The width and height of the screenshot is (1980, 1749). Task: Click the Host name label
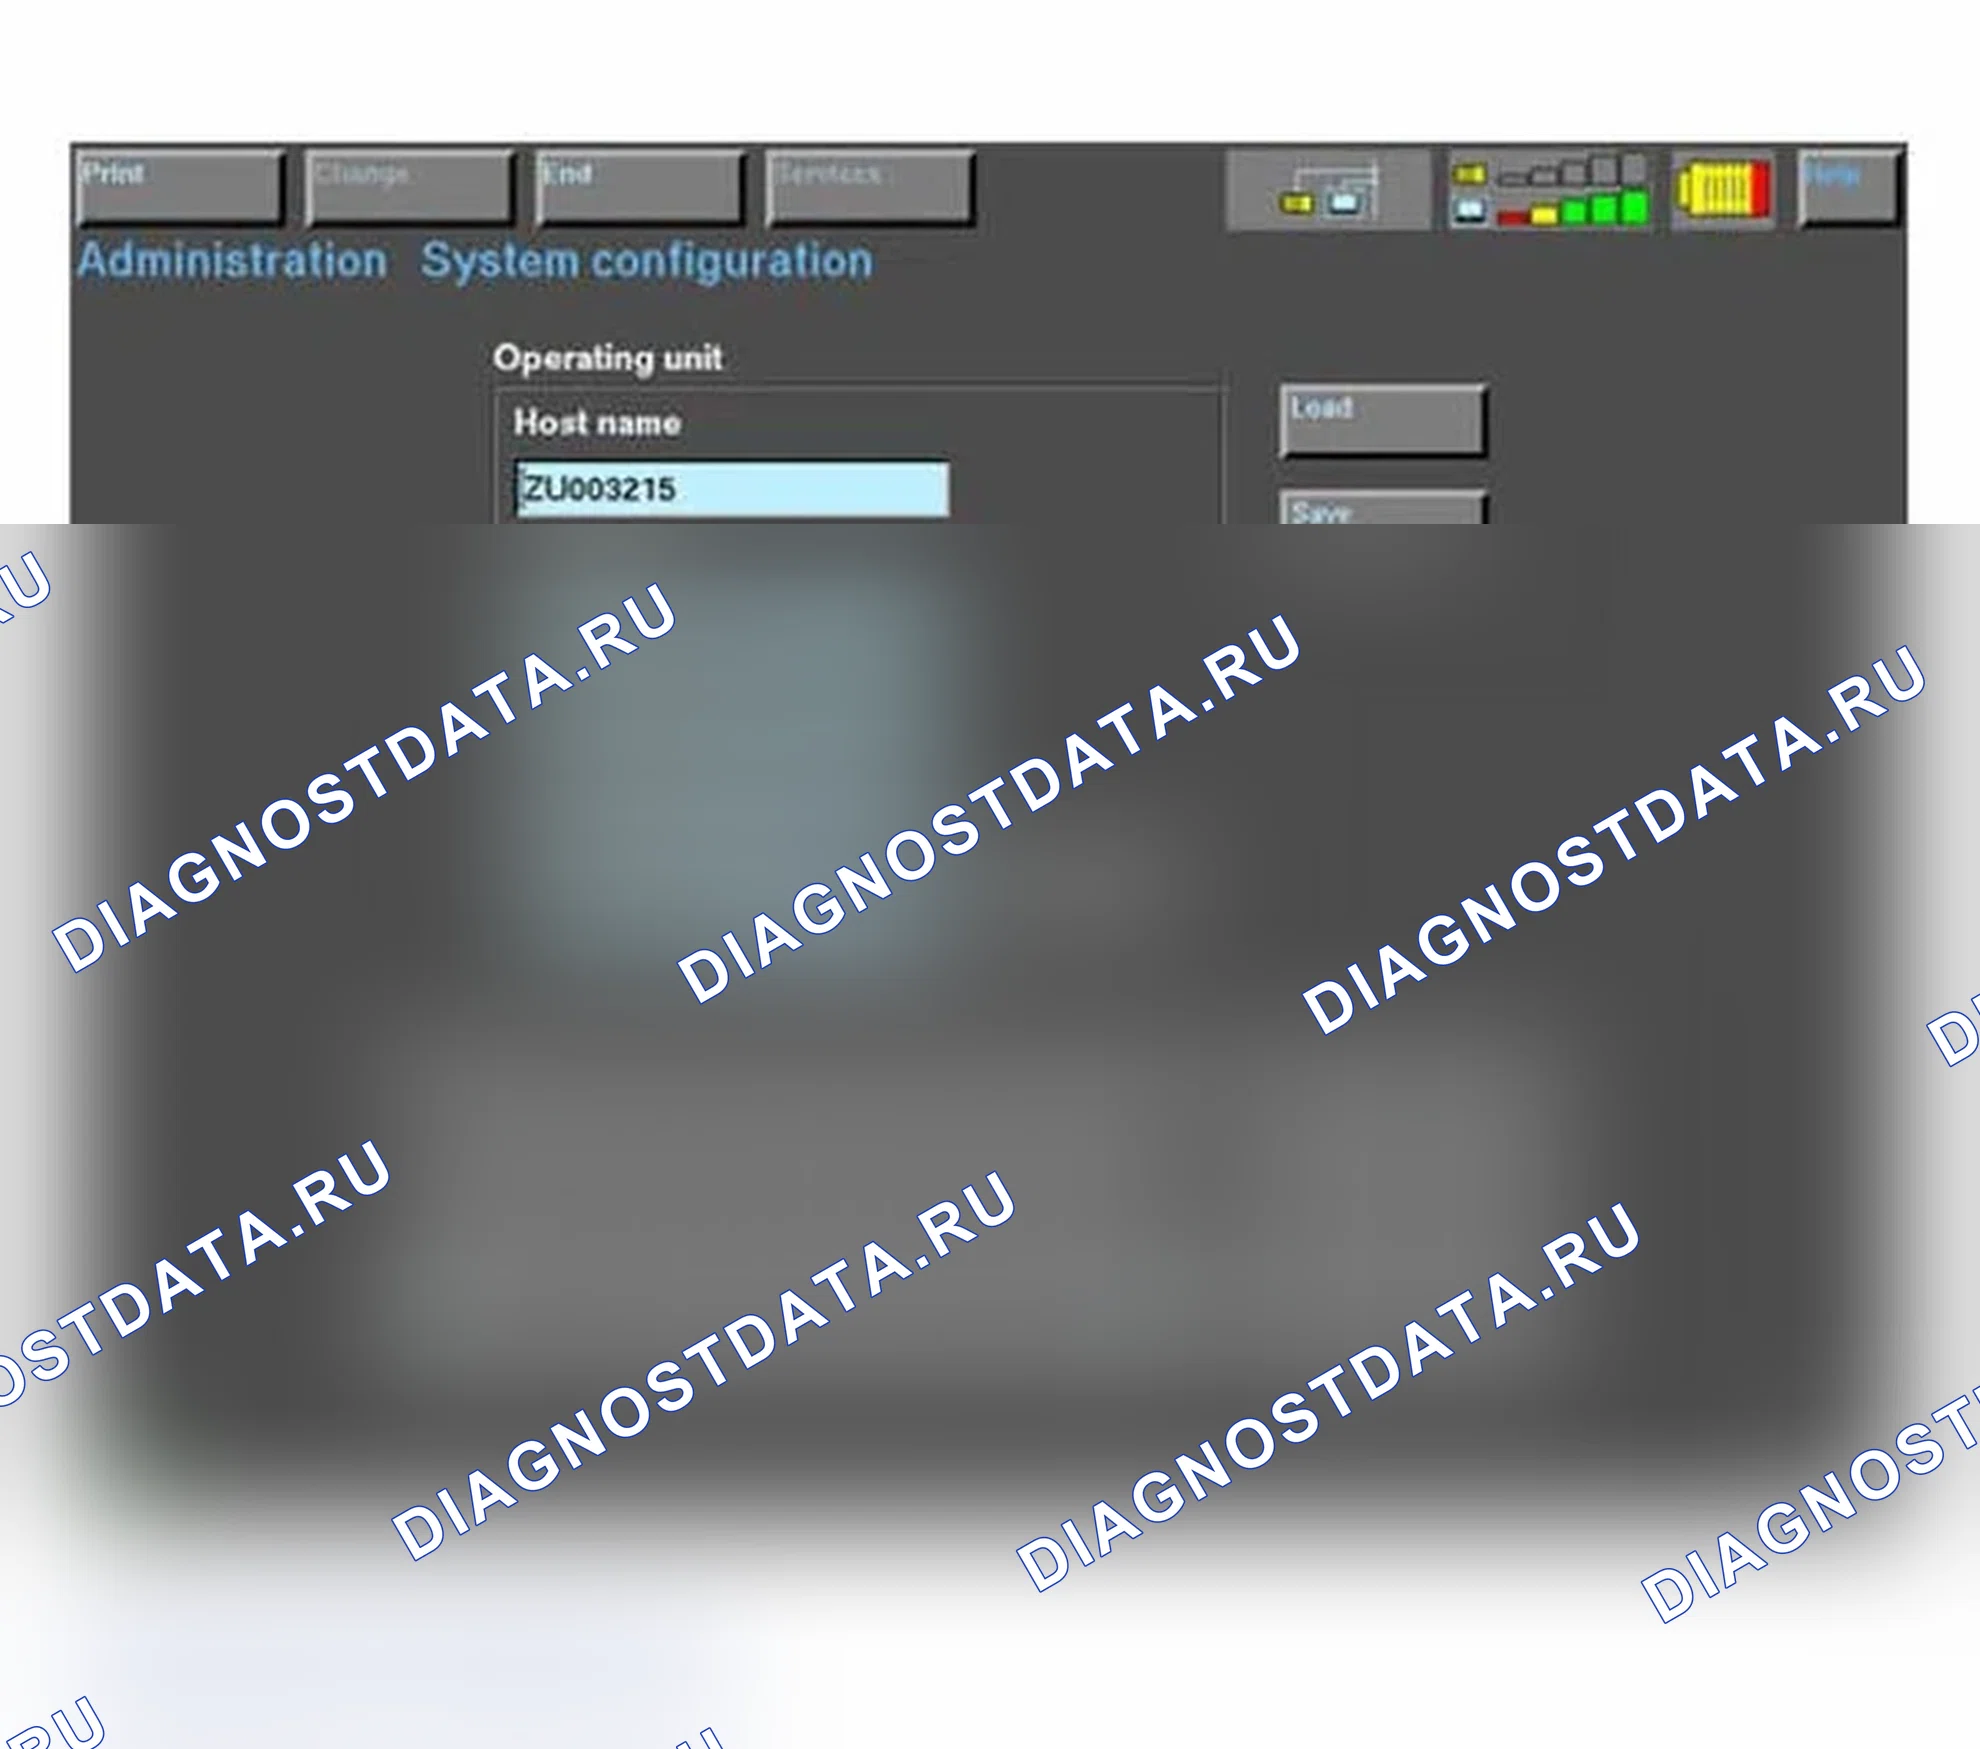[597, 423]
